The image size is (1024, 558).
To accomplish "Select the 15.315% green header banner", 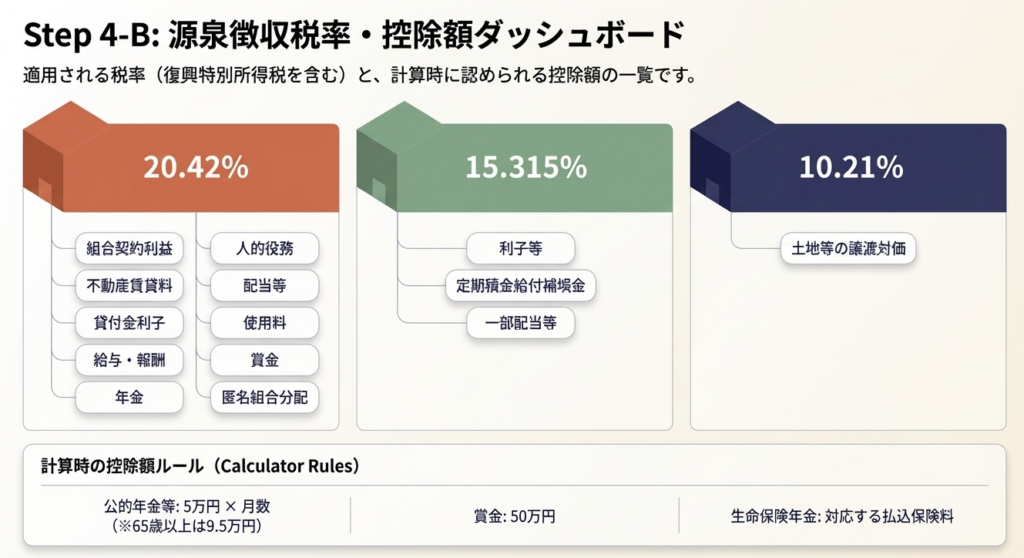I will 526,168.
